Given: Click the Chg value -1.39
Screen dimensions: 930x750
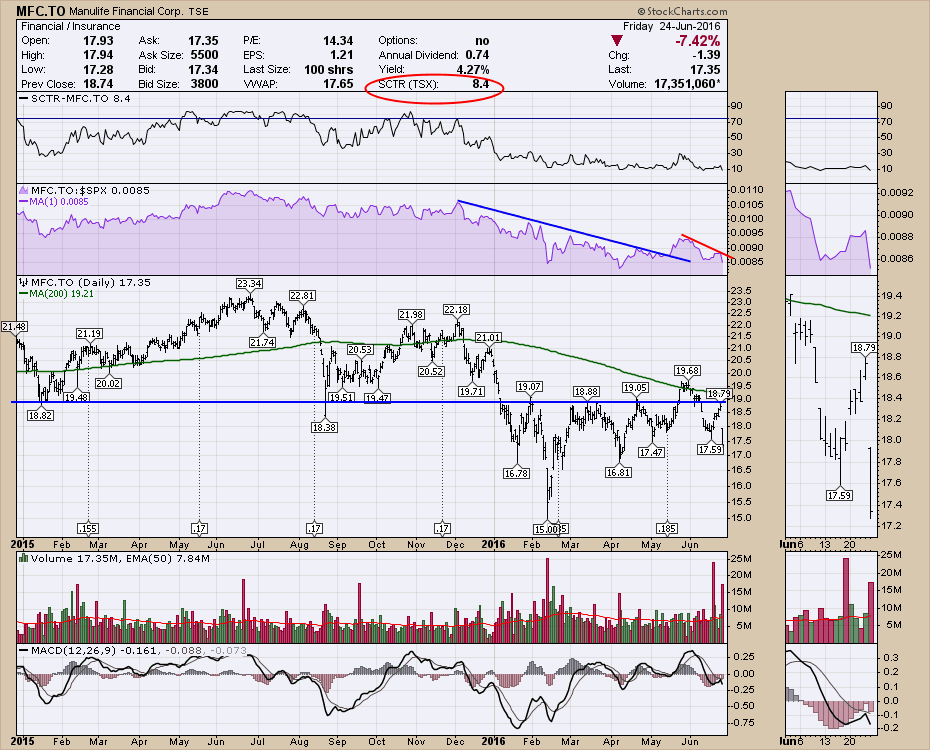Looking at the screenshot, I should point(706,55).
